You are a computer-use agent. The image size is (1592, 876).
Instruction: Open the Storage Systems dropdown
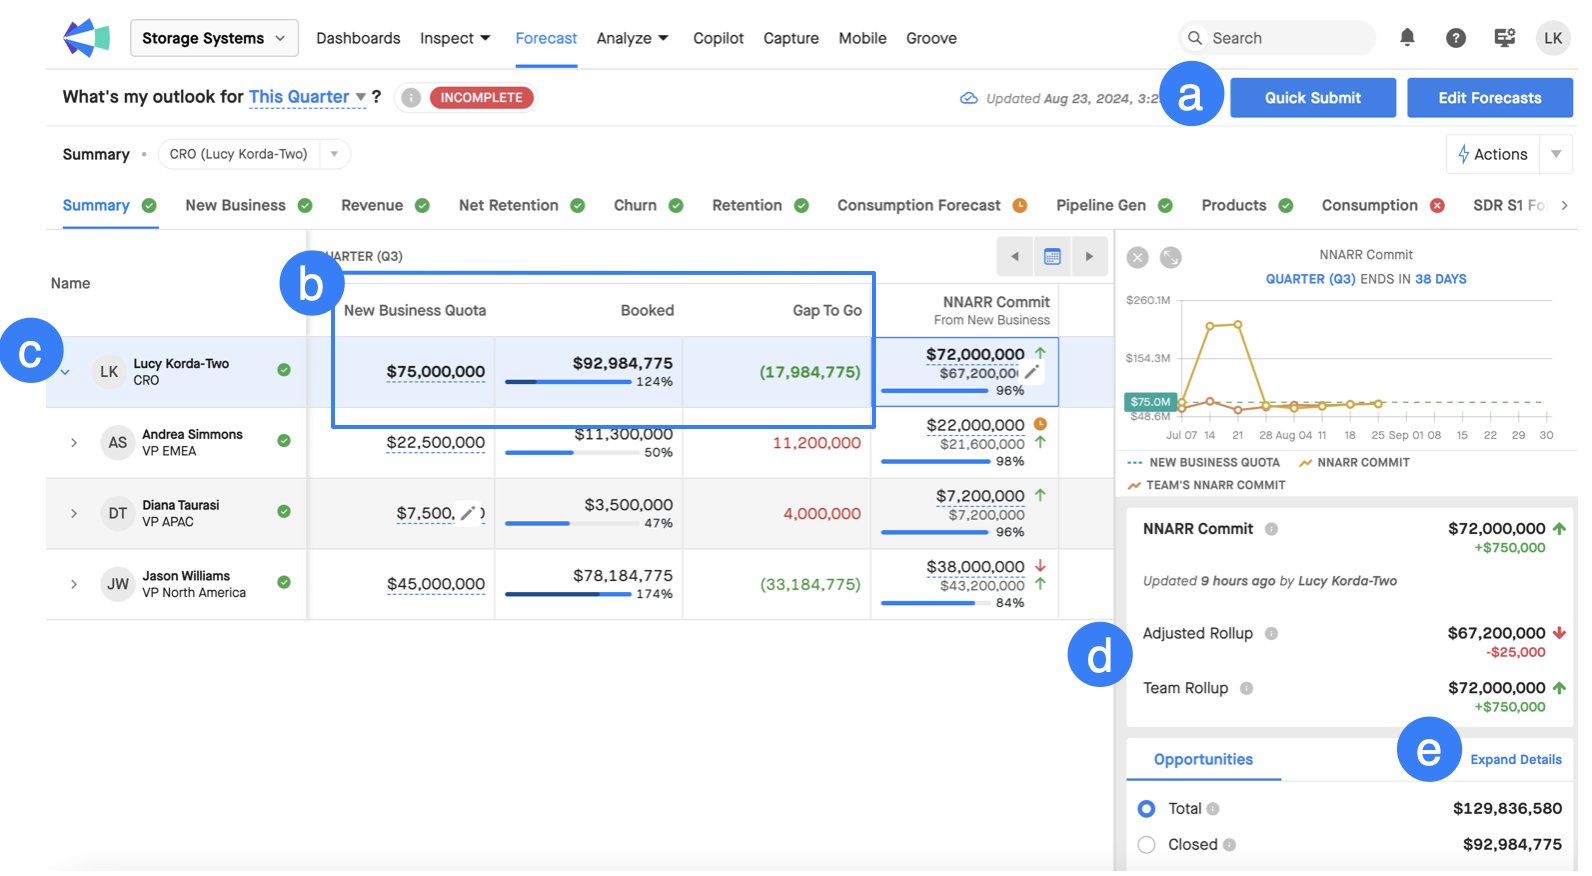[214, 38]
